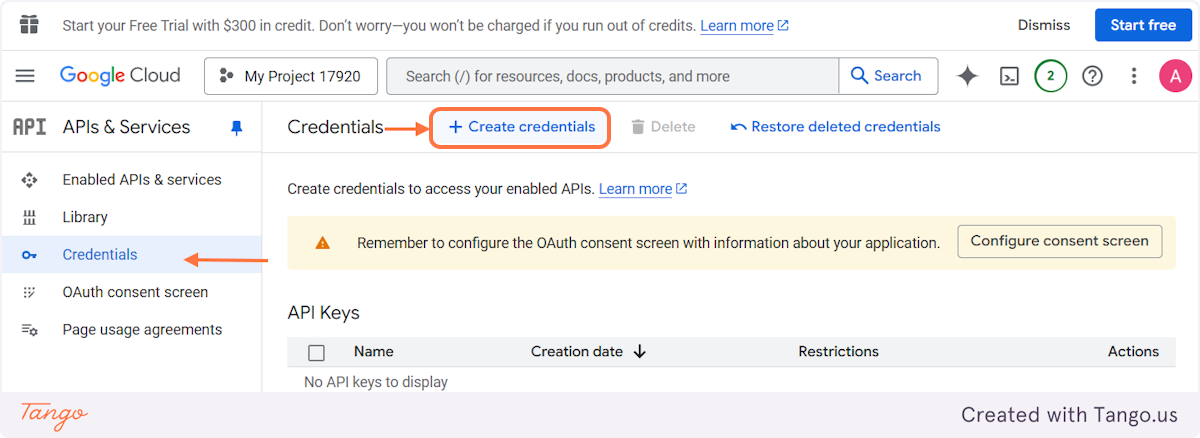Restore deleted credentials
1200x438 pixels.
pyautogui.click(x=836, y=127)
